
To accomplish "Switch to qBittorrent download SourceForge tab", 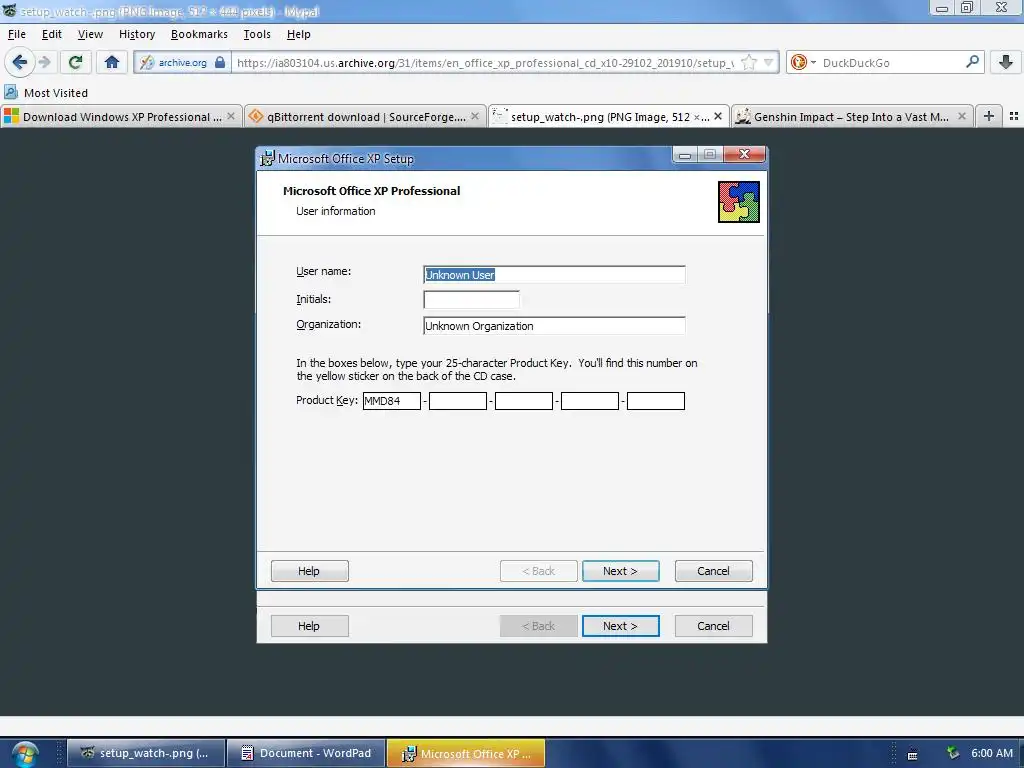I will 365,116.
